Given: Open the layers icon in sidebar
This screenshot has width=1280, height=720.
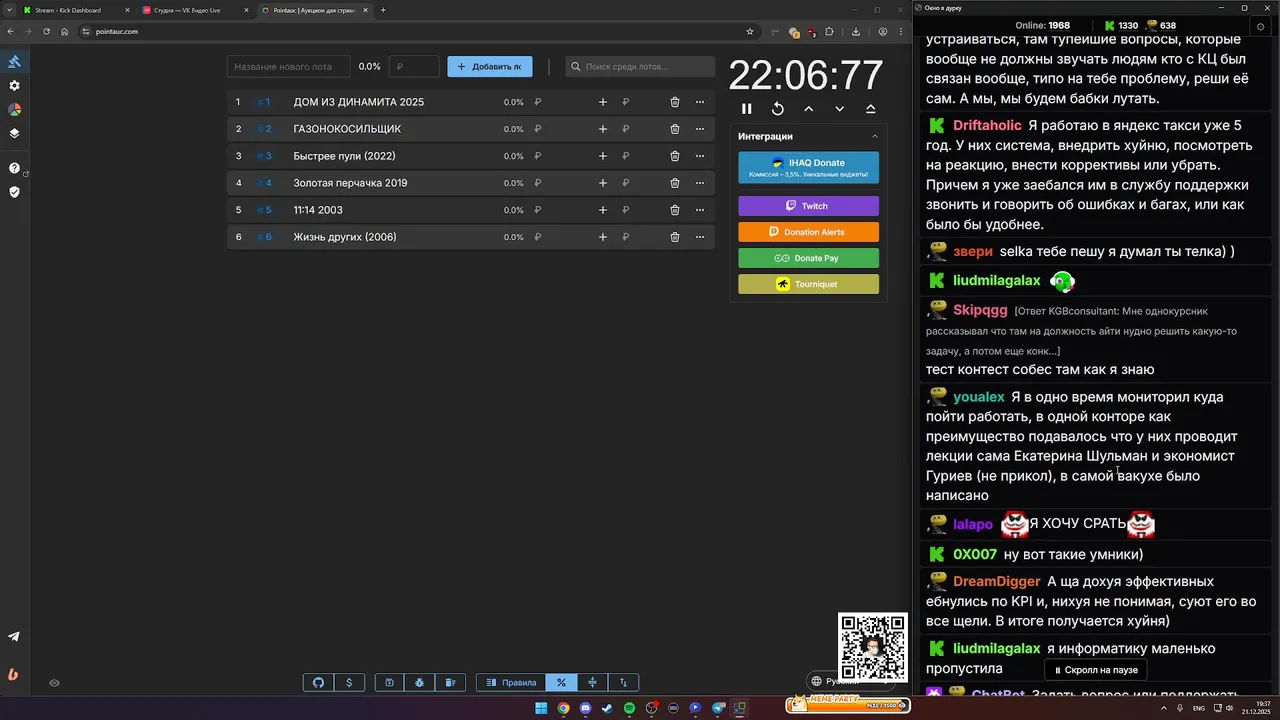Looking at the screenshot, I should pyautogui.click(x=14, y=133).
